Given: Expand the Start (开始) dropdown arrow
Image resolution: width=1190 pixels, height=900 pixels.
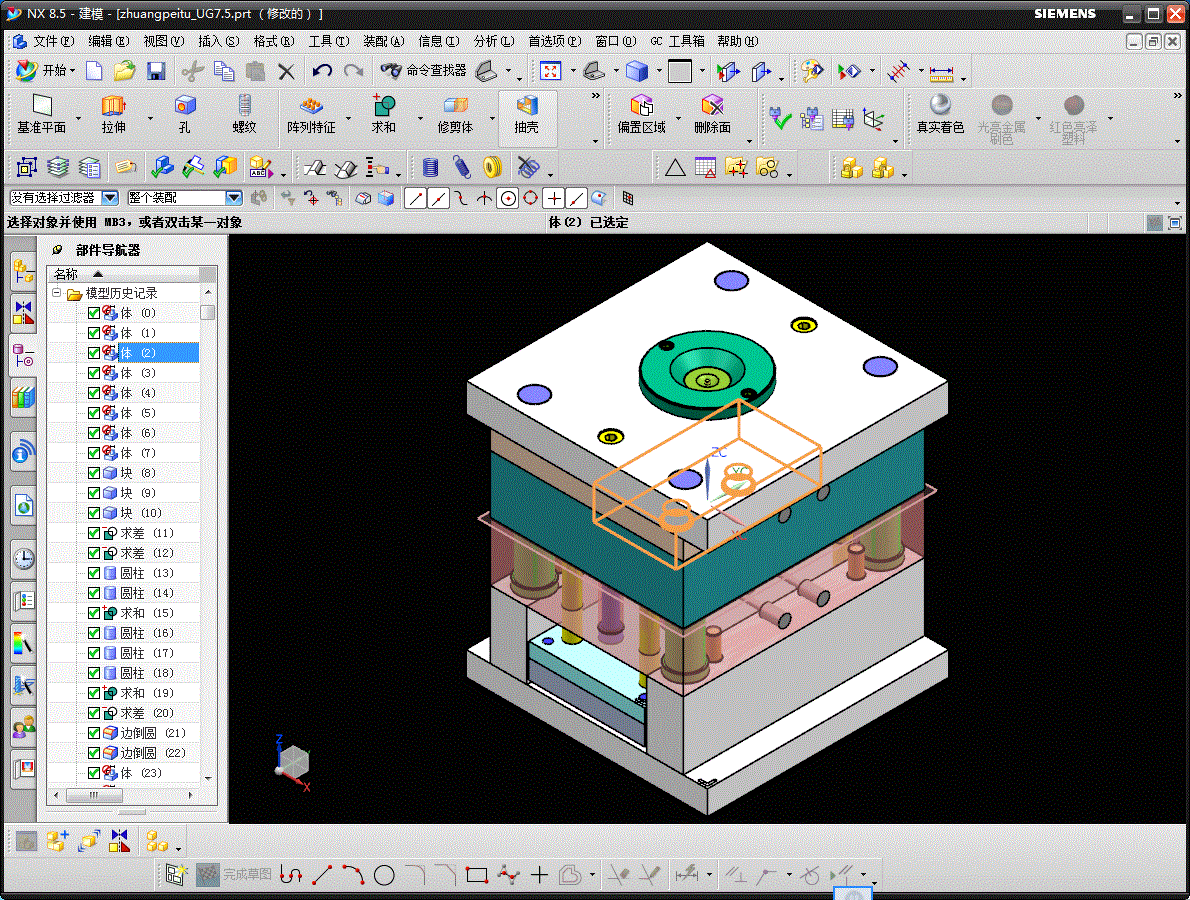Looking at the screenshot, I should click(x=73, y=71).
